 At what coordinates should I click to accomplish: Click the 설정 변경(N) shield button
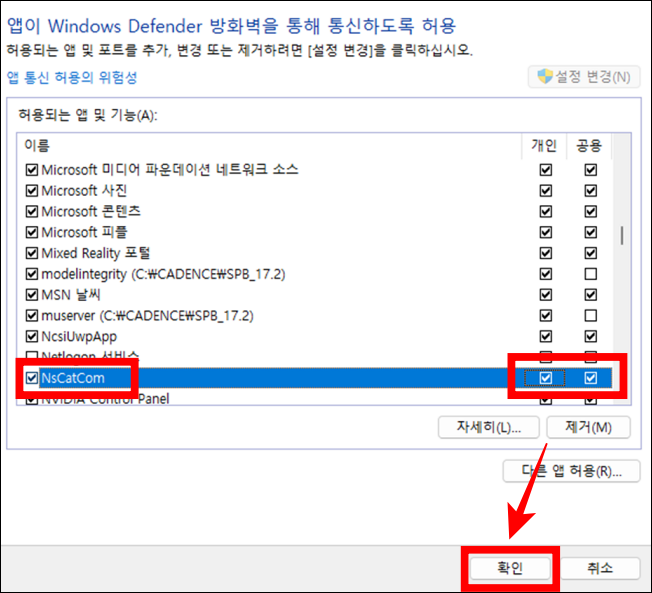click(584, 77)
